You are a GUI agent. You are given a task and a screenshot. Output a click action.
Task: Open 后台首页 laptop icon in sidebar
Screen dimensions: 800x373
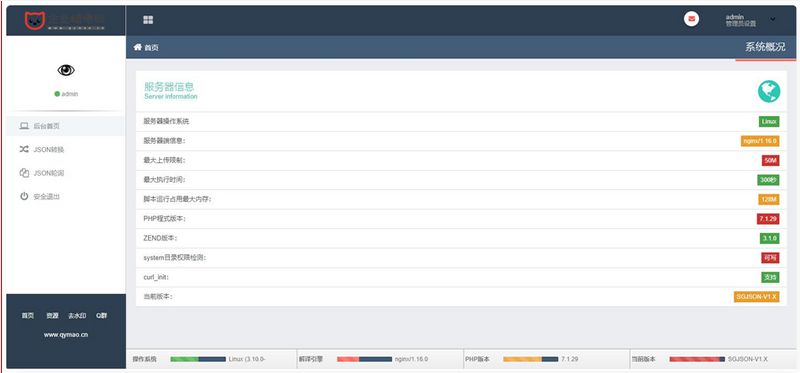pyautogui.click(x=24, y=126)
